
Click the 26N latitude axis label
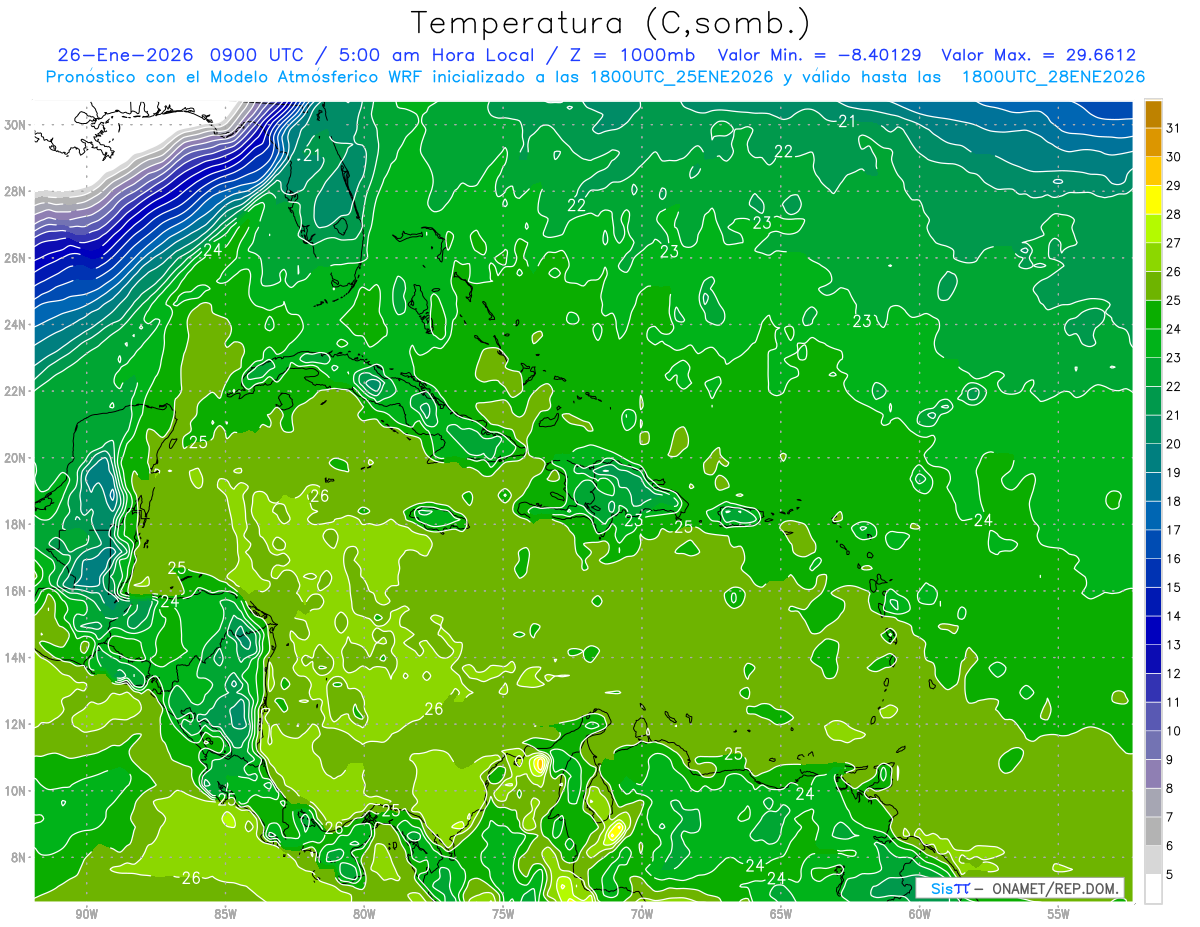point(15,258)
